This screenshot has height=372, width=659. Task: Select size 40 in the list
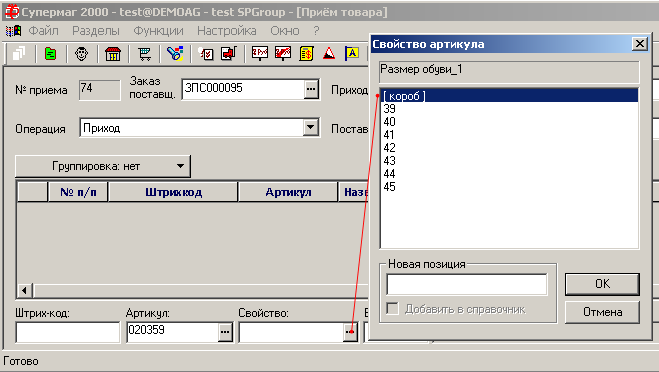pyautogui.click(x=509, y=122)
